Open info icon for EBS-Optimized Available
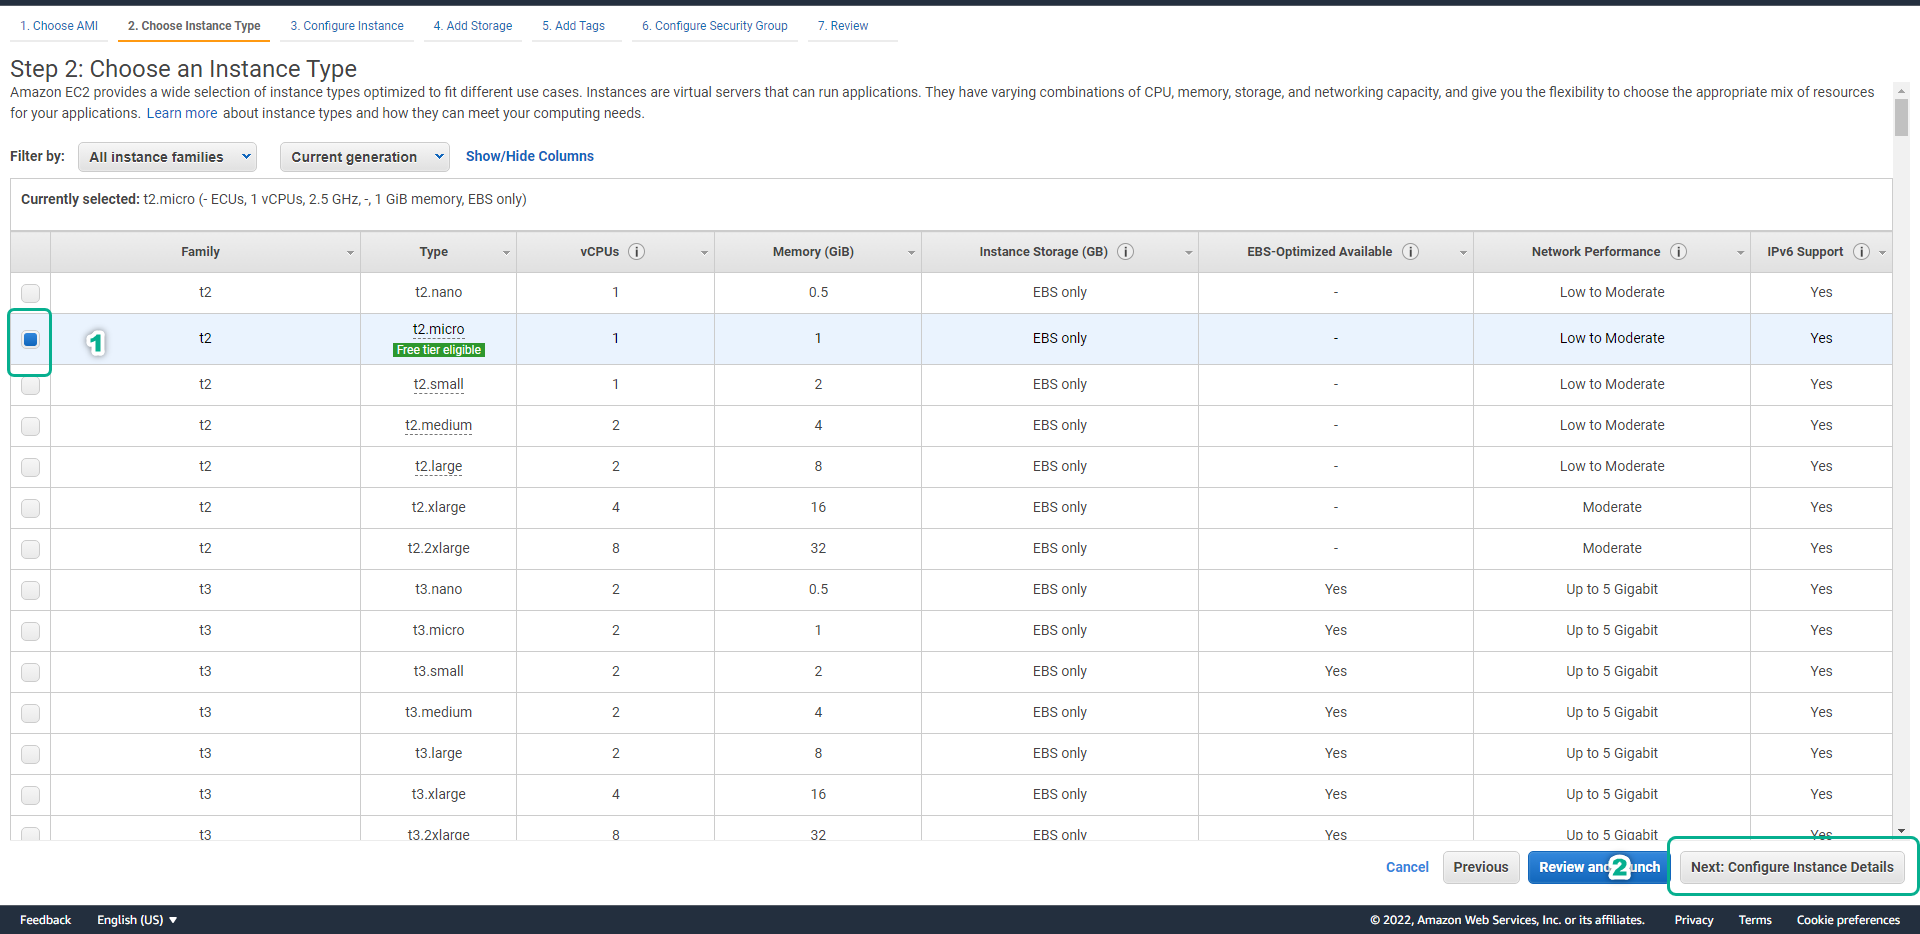This screenshot has height=934, width=1920. pos(1410,252)
